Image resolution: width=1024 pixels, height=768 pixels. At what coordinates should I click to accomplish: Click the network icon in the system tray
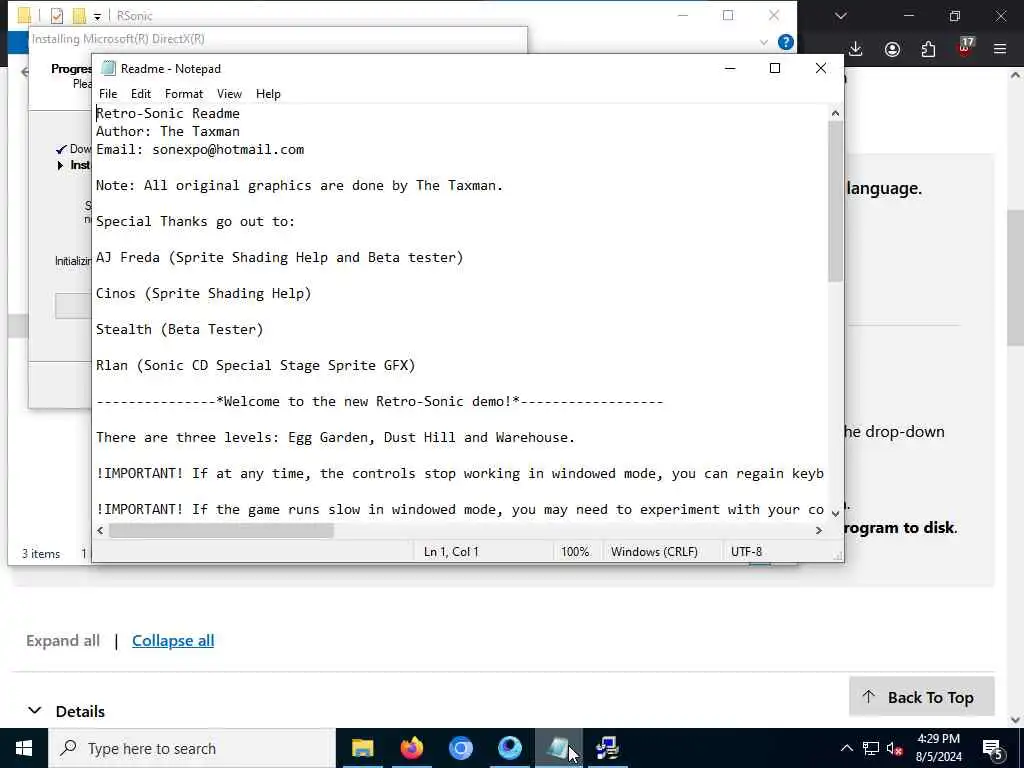871,748
